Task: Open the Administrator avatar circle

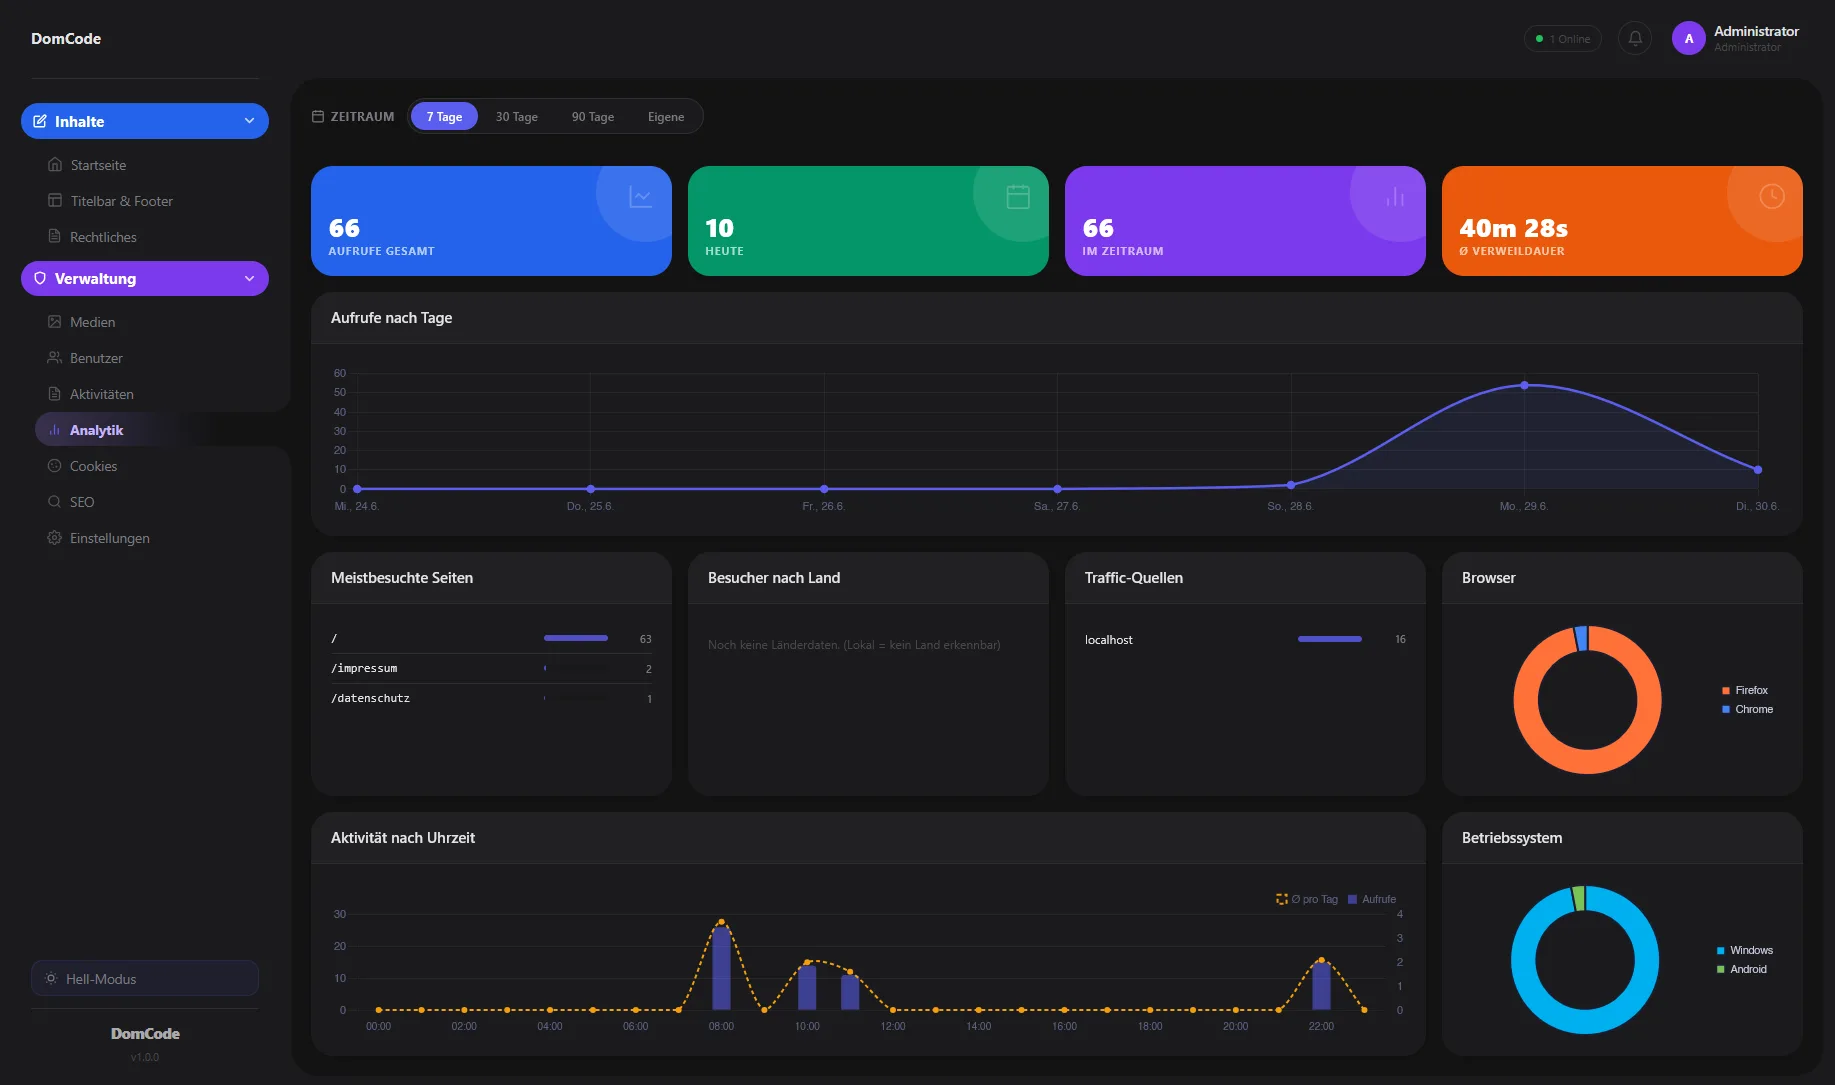Action: tap(1689, 39)
